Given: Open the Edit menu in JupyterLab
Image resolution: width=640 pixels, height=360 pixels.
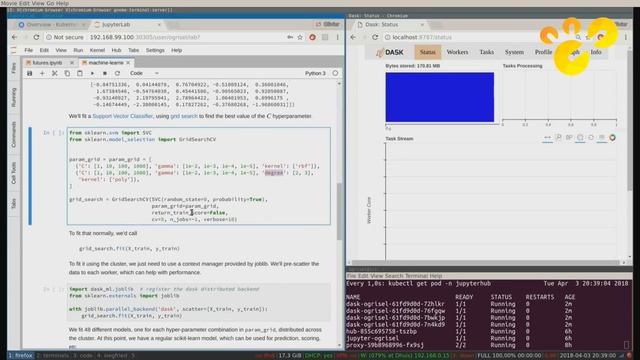Looking at the screenshot, I should click(x=44, y=50).
